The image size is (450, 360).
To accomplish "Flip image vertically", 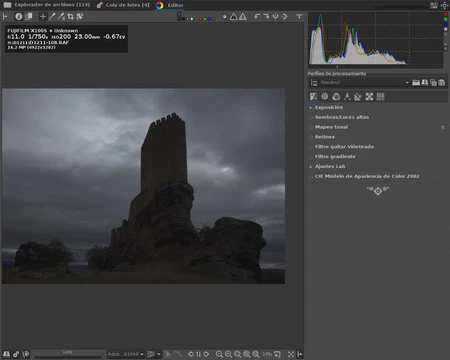I will [x=284, y=16].
